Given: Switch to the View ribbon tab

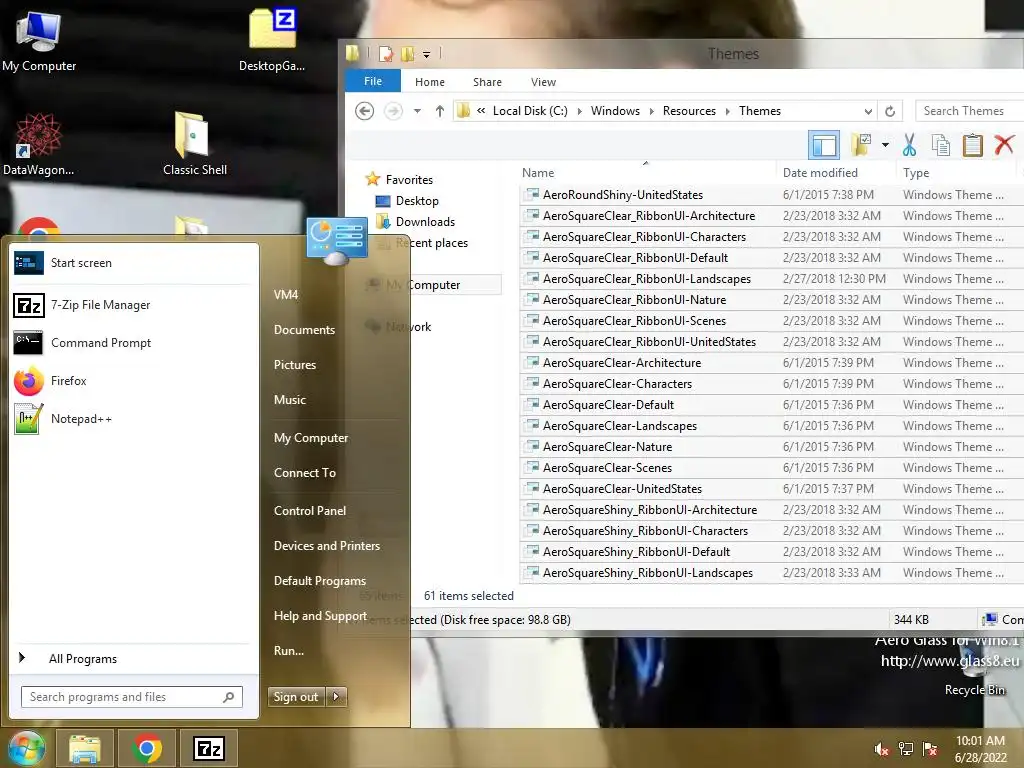Looking at the screenshot, I should (x=543, y=82).
